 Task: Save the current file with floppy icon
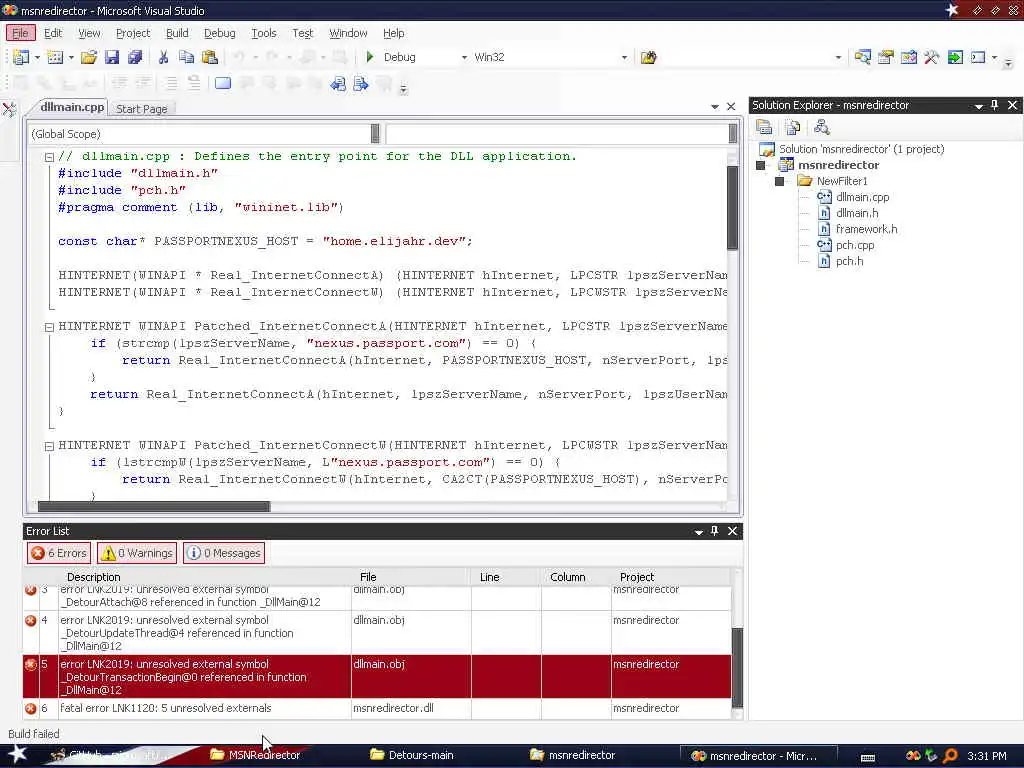tap(112, 57)
